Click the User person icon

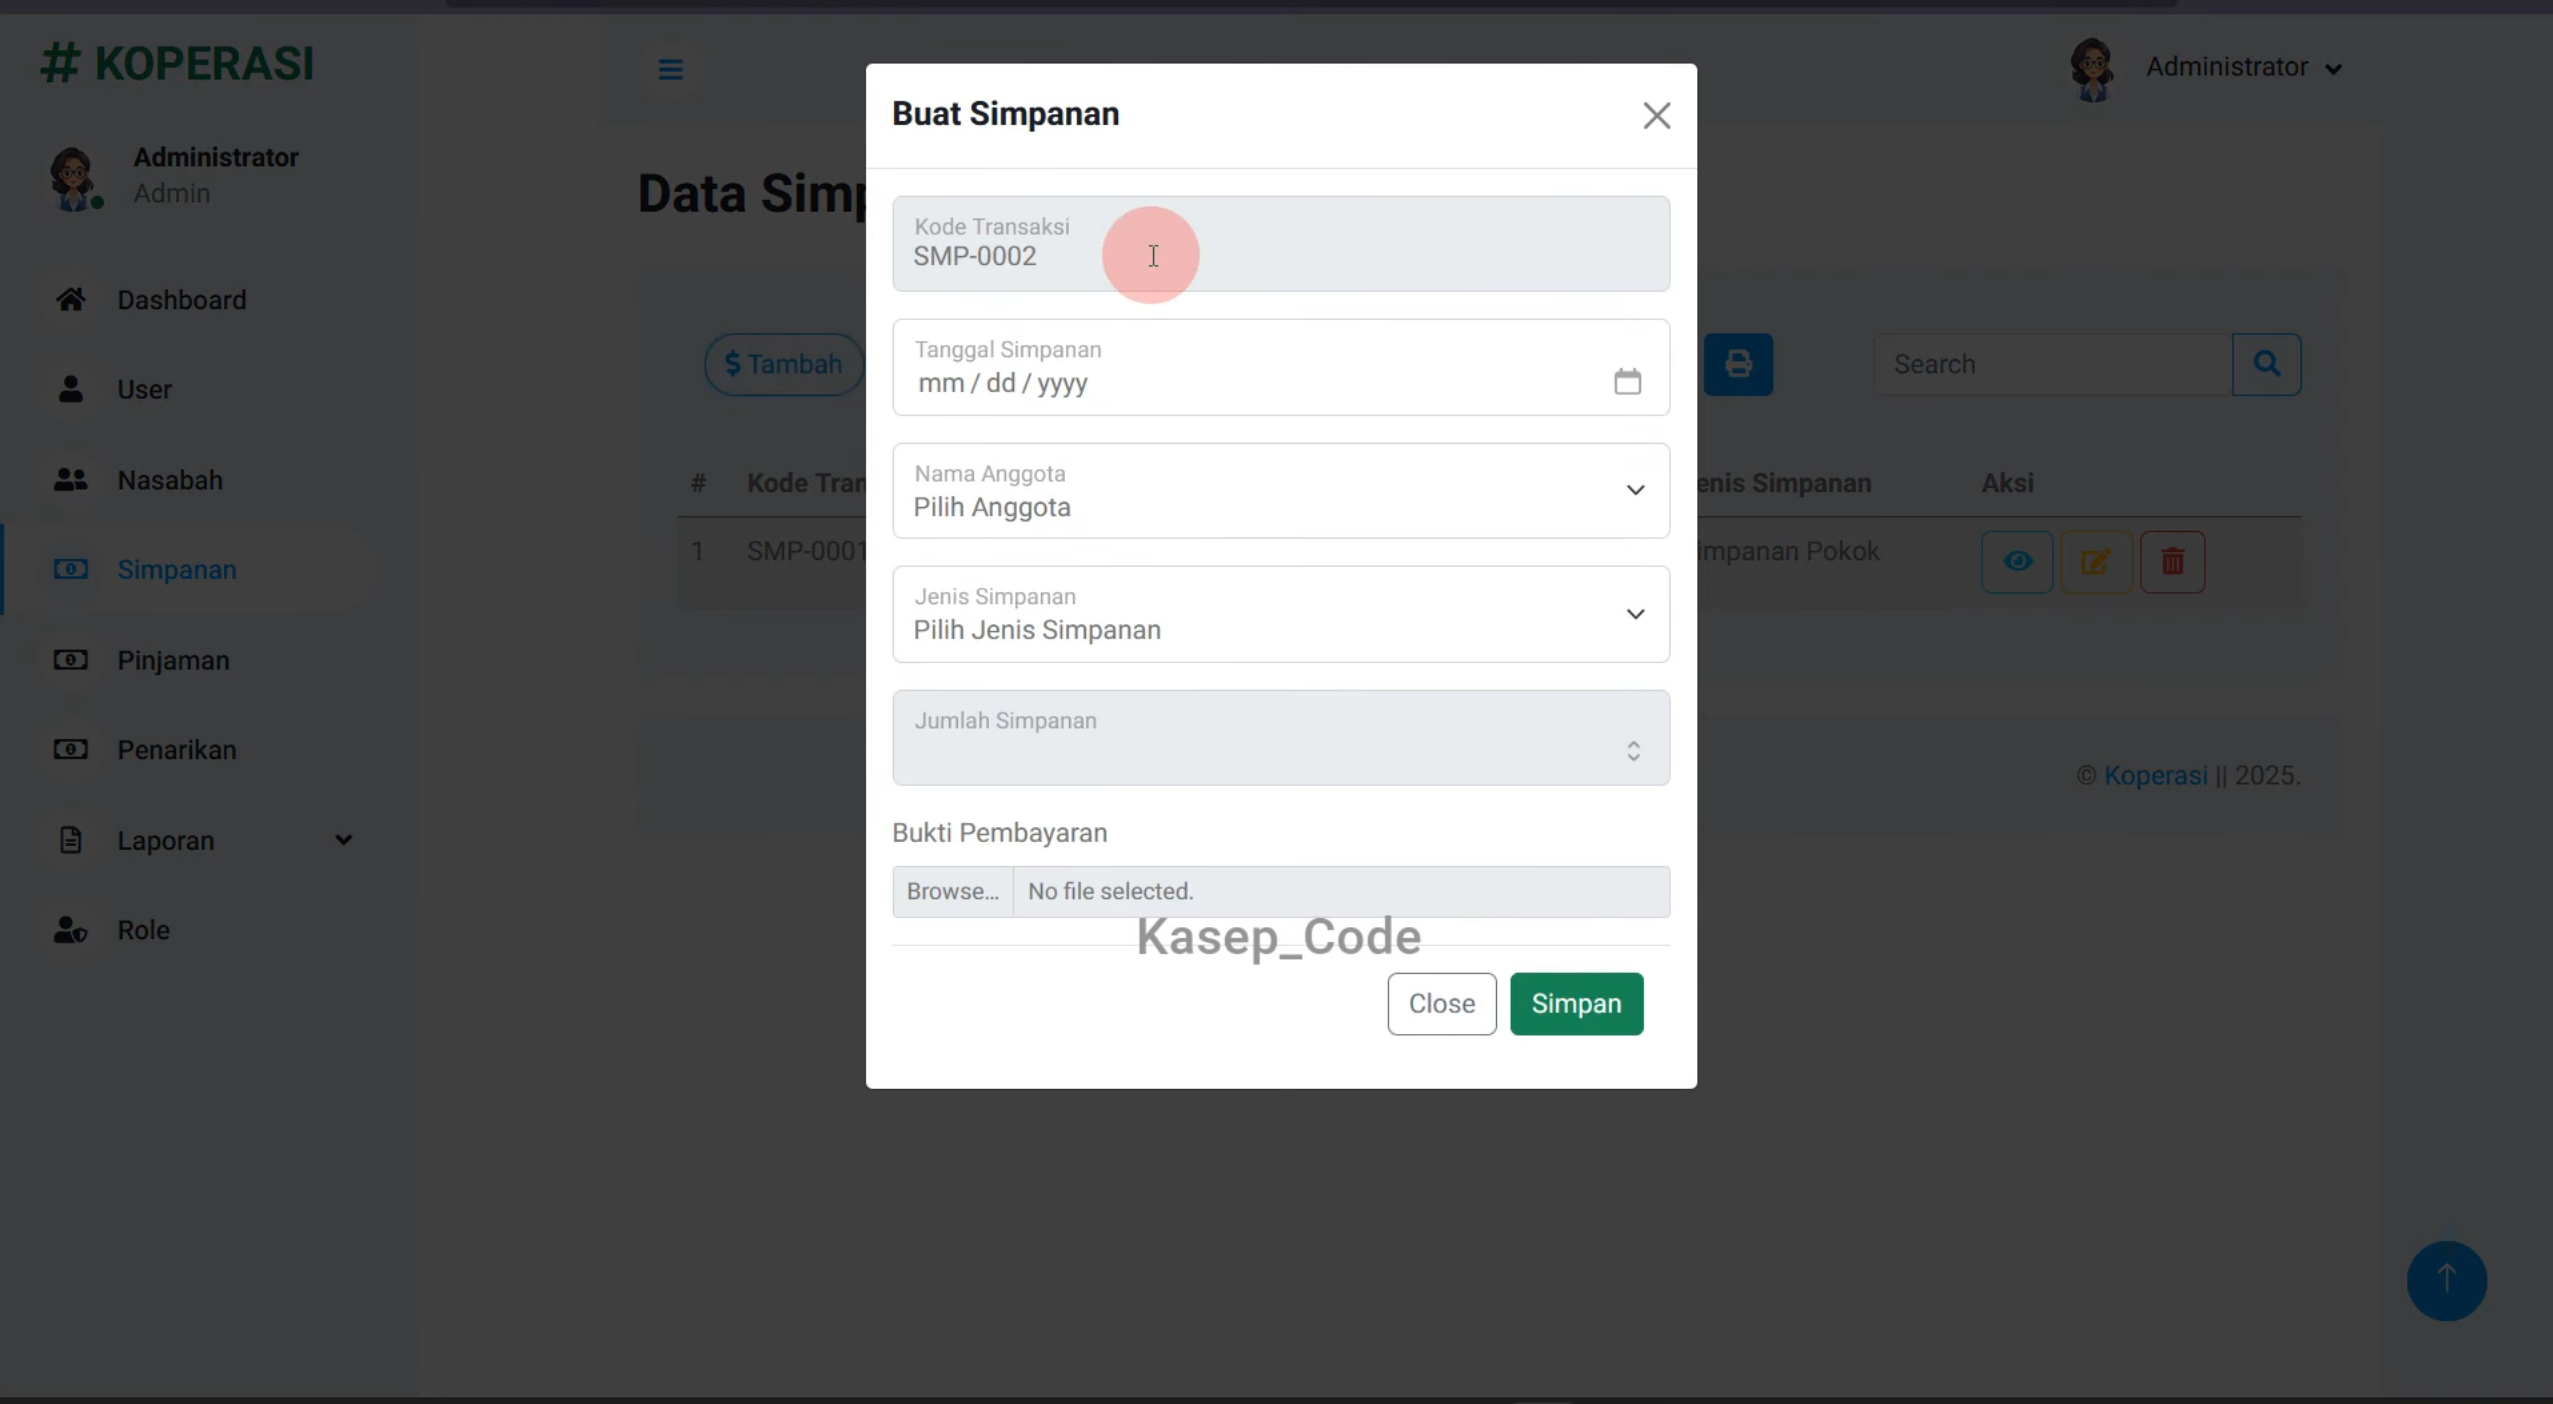pyautogui.click(x=70, y=389)
